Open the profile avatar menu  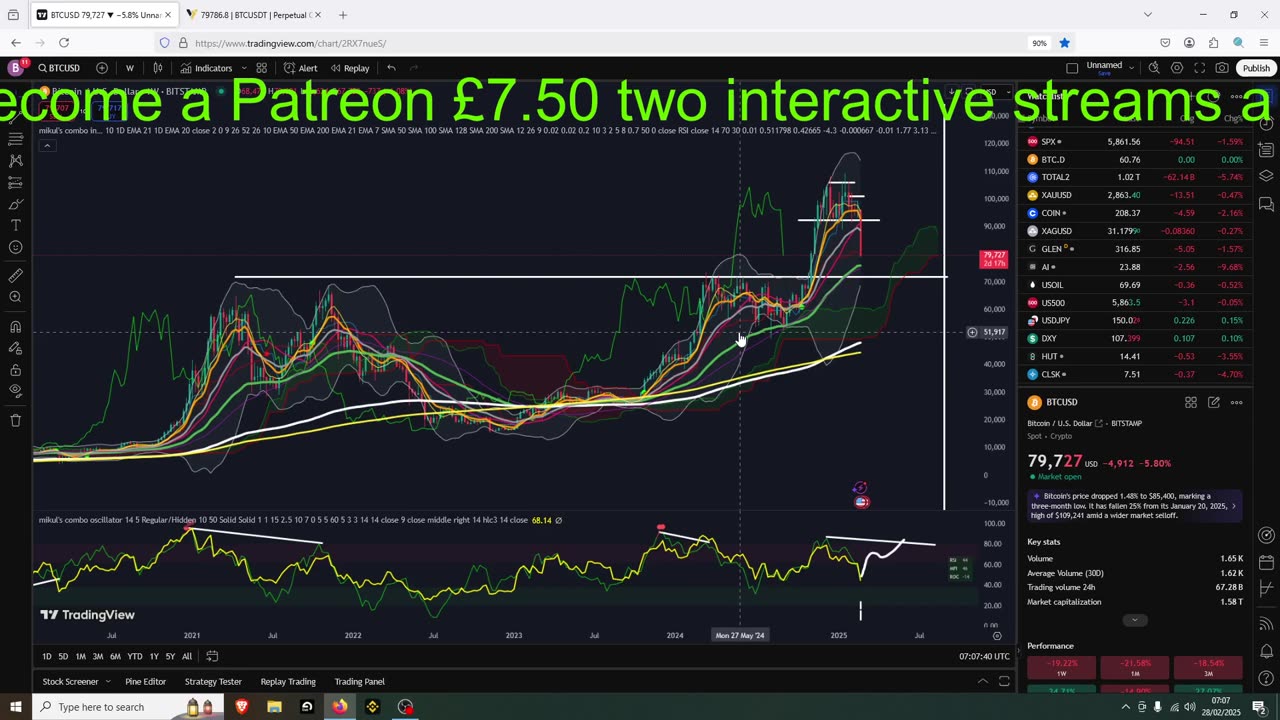(15, 68)
